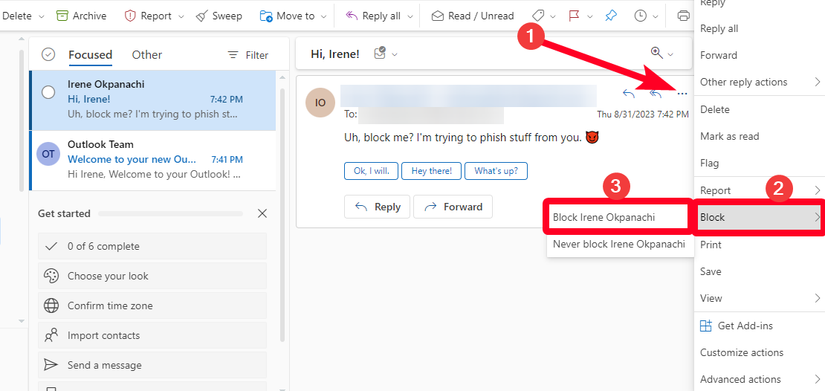
Task: Click the Sweep broom button
Action: 218,16
